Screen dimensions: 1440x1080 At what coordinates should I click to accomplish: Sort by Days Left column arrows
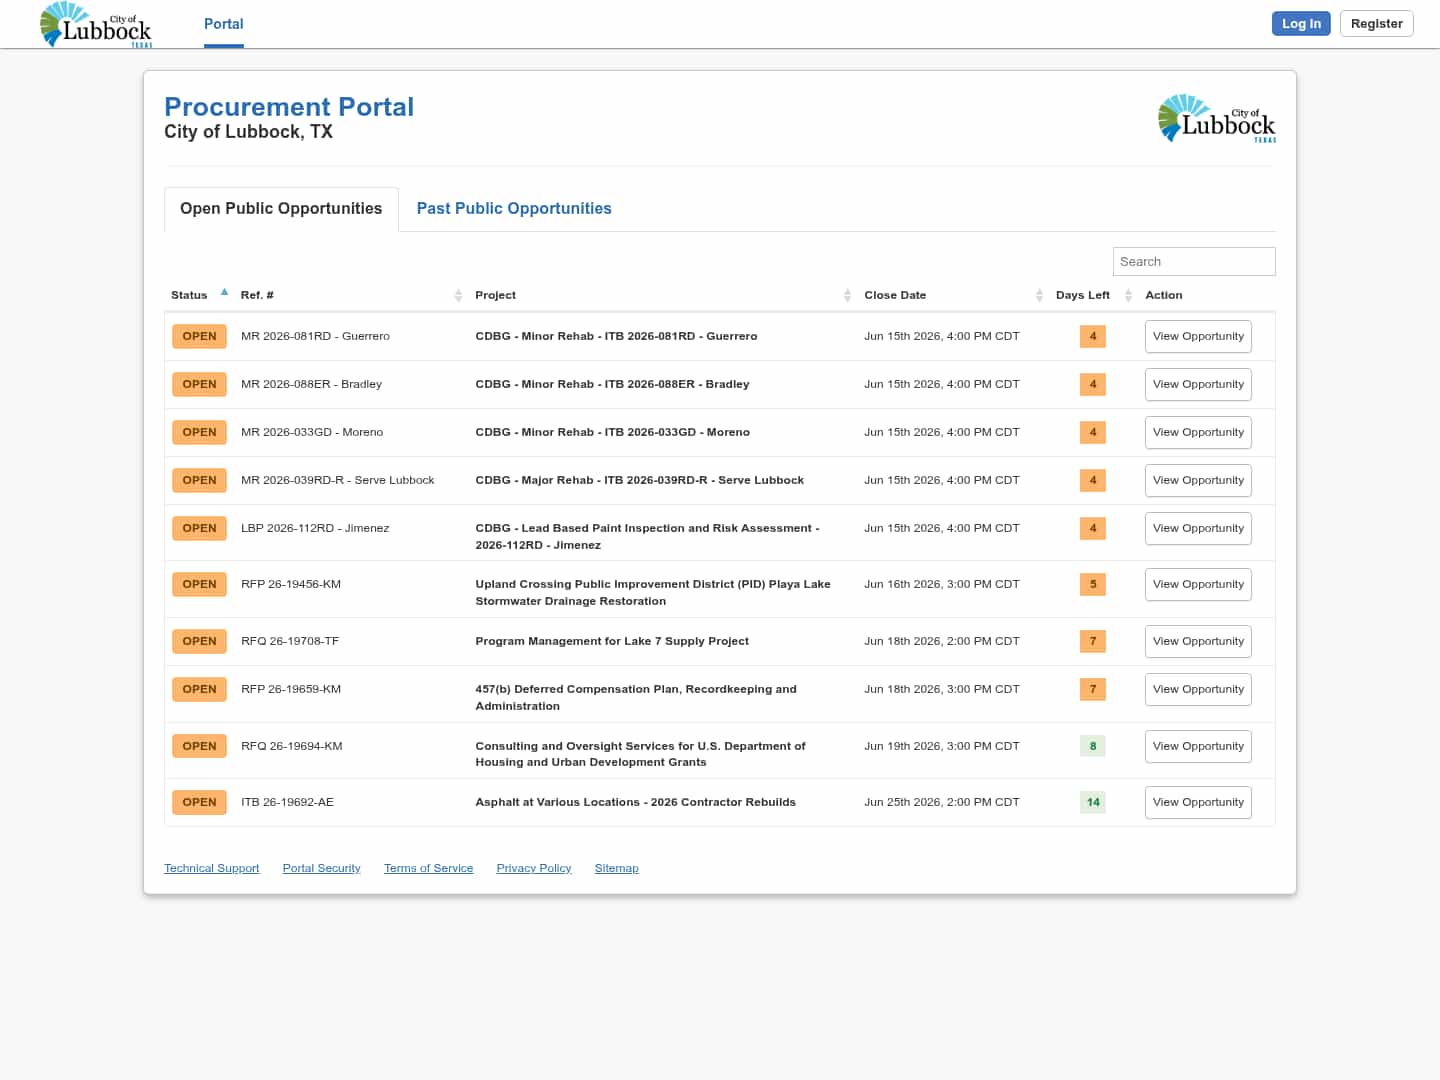coord(1128,295)
